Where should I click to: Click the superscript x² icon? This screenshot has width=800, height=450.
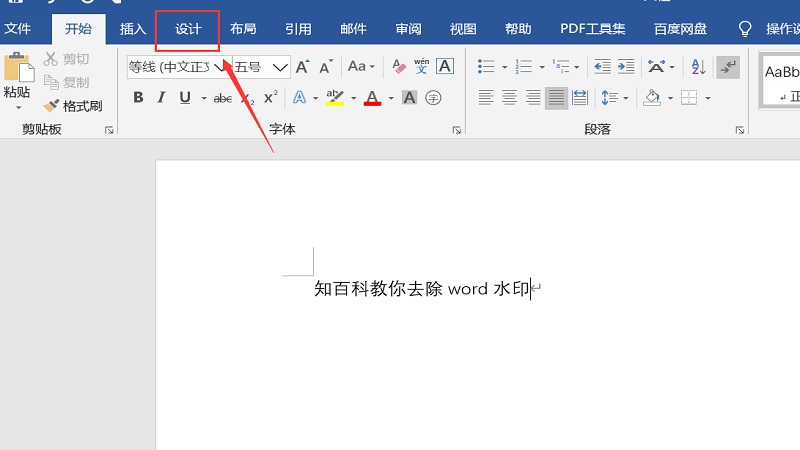pos(270,98)
